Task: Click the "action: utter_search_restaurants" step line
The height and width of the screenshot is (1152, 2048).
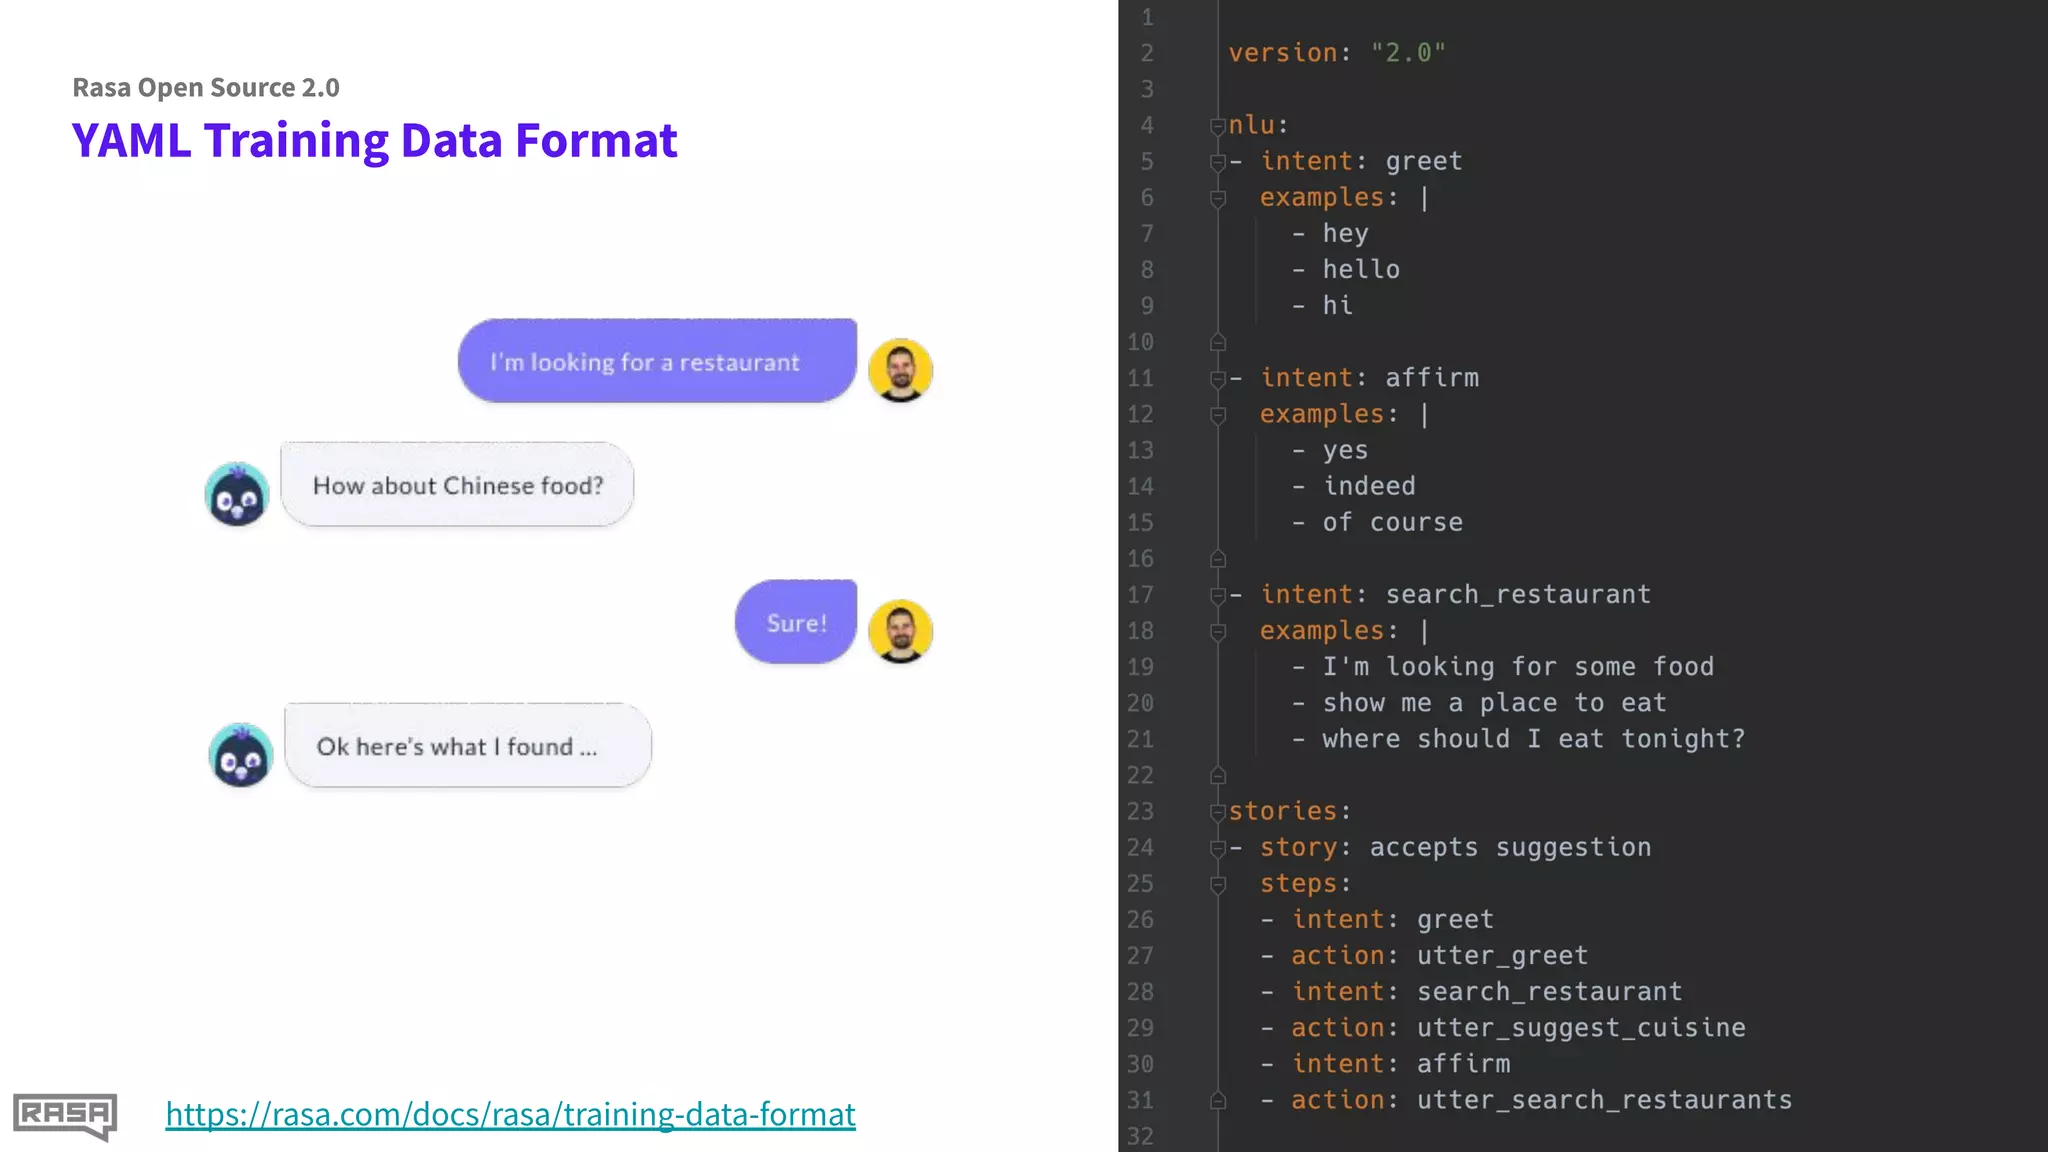Action: point(1526,1100)
